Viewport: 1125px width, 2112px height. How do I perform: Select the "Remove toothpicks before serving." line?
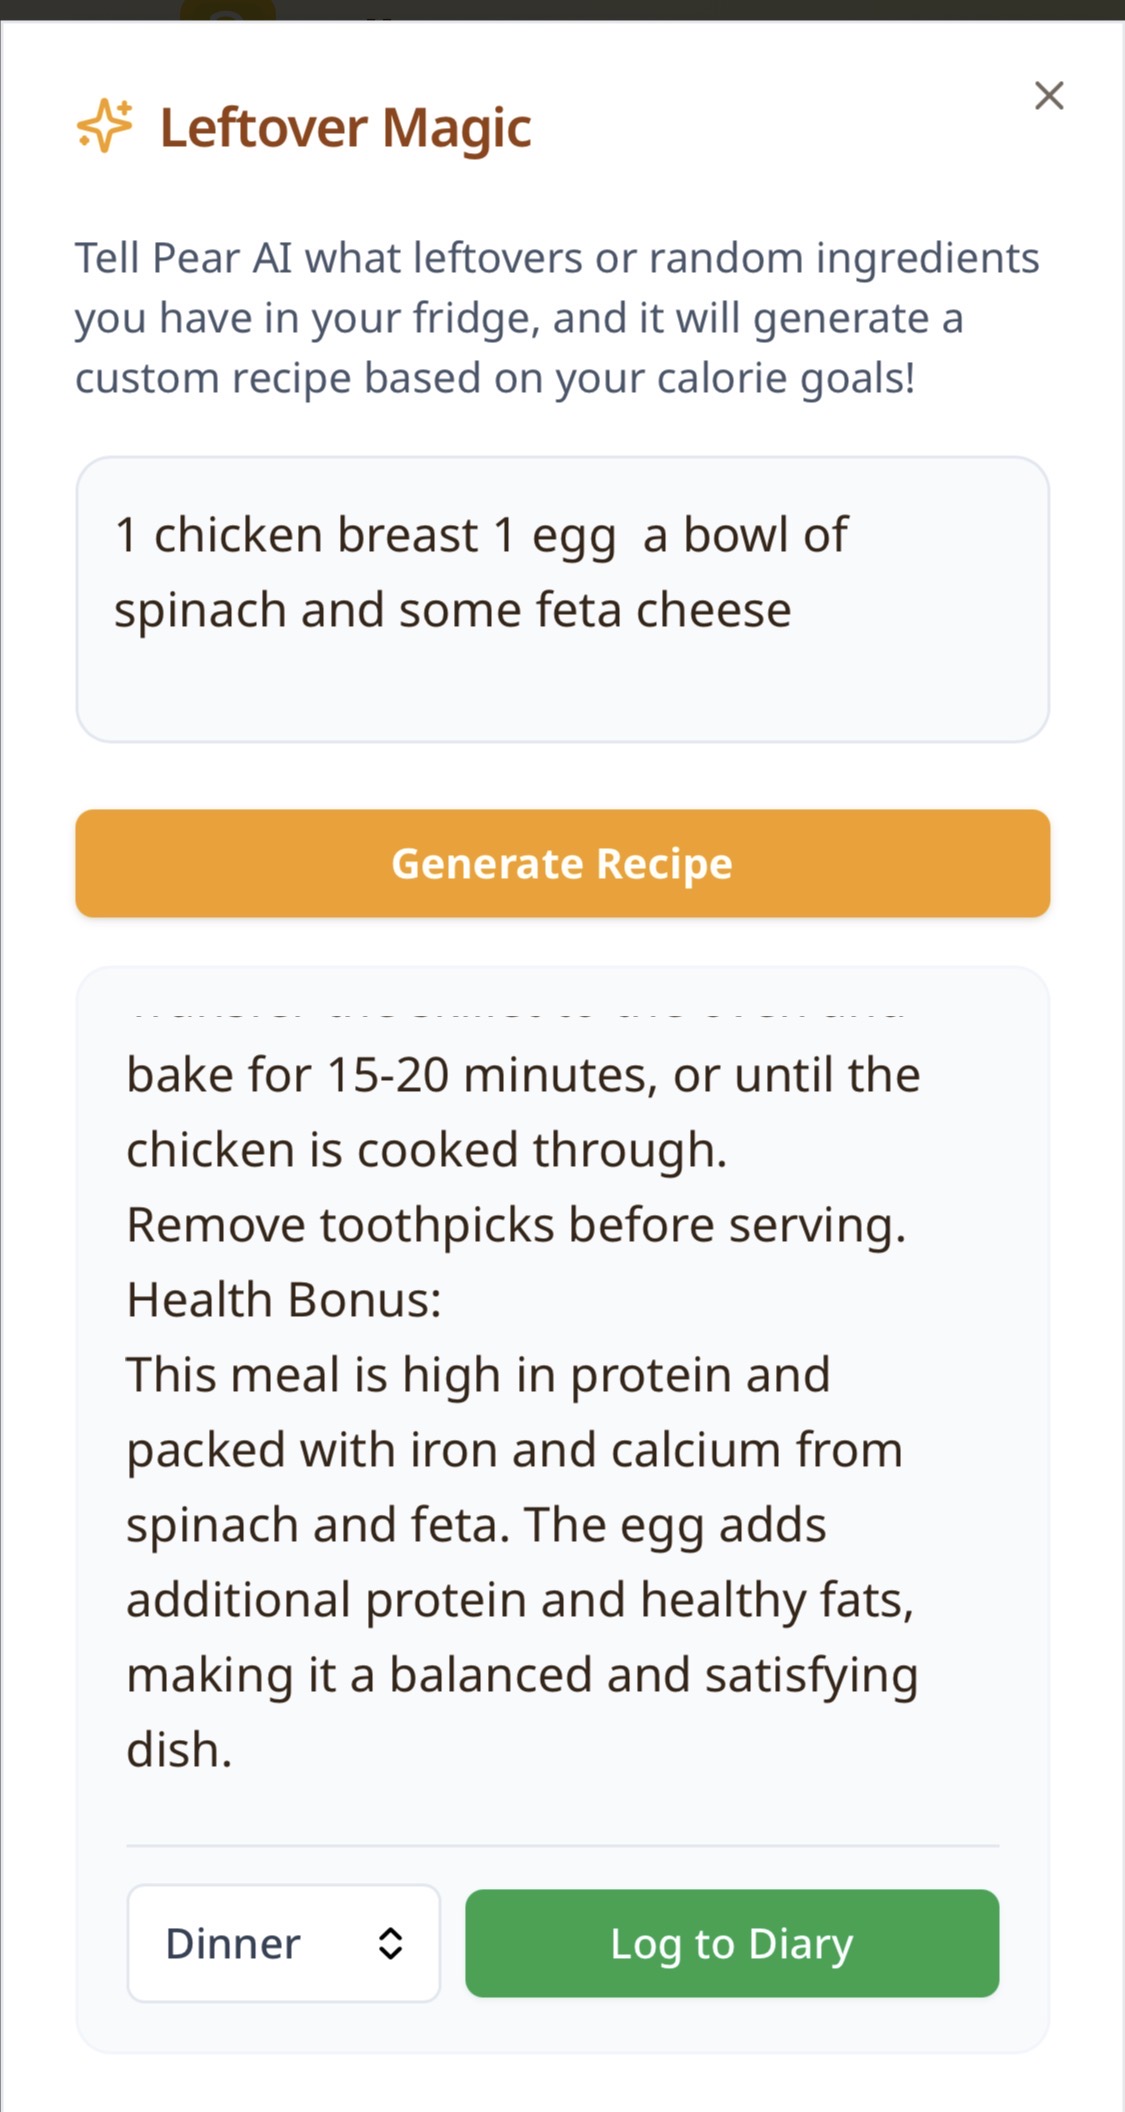click(515, 1225)
